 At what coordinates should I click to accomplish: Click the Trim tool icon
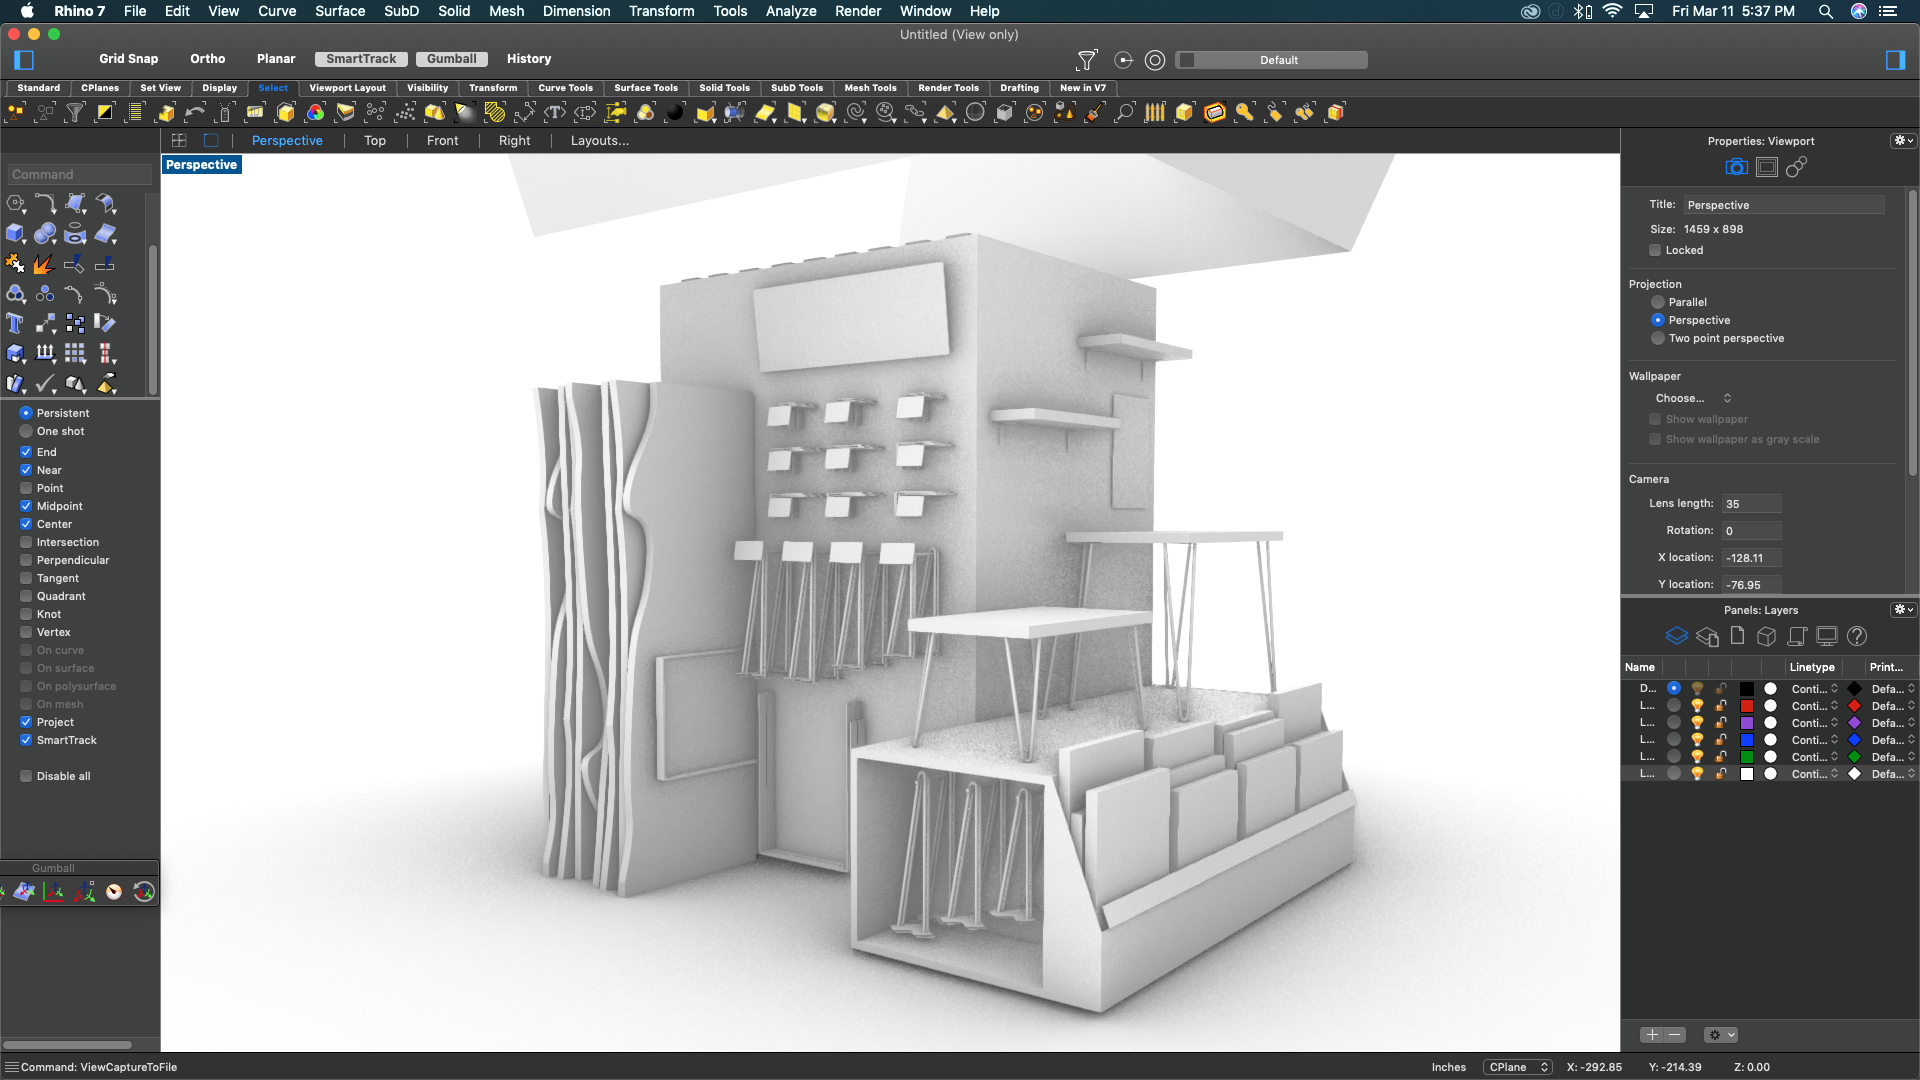coord(74,264)
